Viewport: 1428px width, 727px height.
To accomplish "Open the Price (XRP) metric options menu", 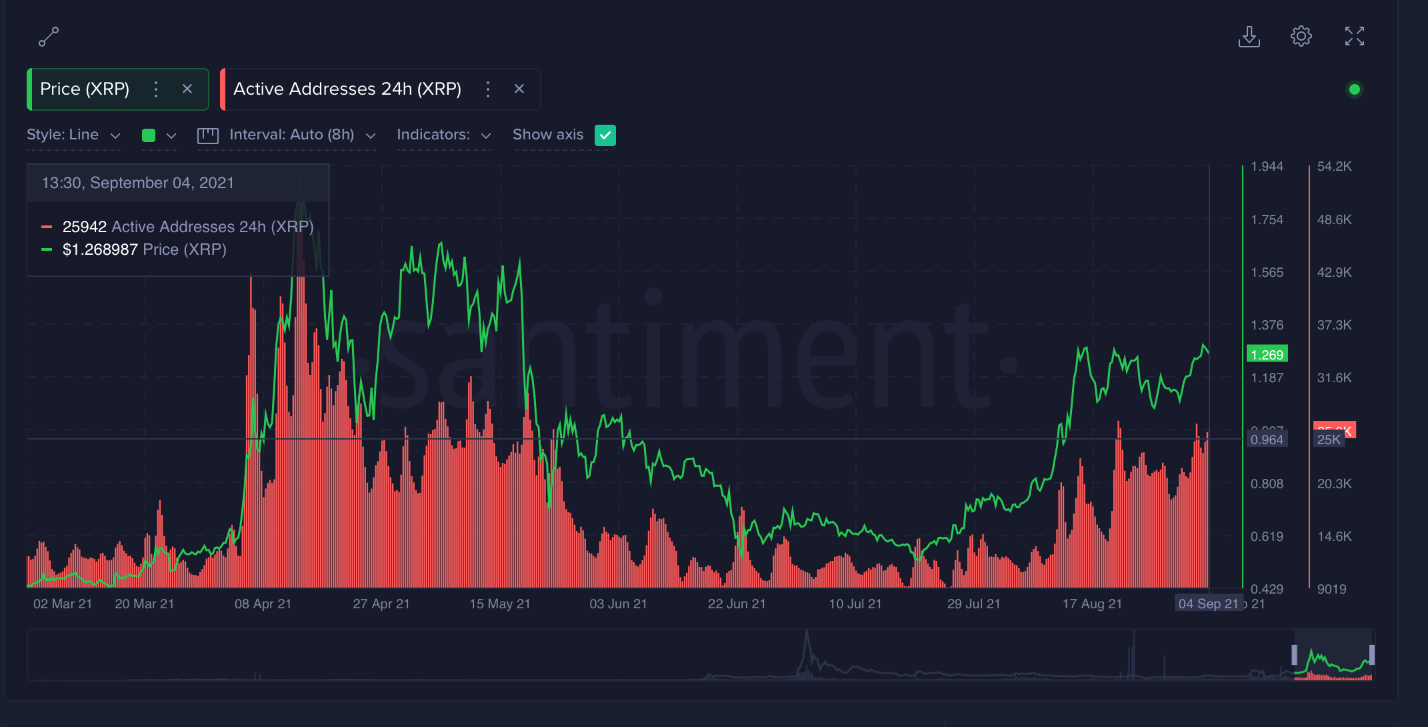I will coord(155,89).
